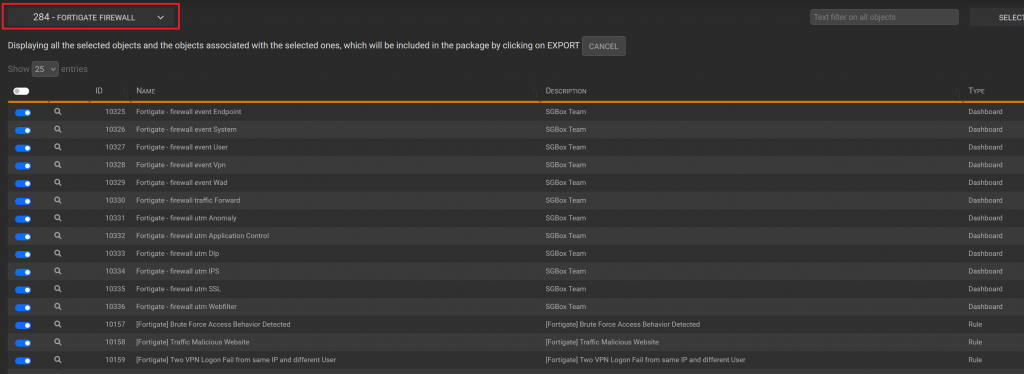Select Dashboard type in firewall utm SSL row

(985, 288)
